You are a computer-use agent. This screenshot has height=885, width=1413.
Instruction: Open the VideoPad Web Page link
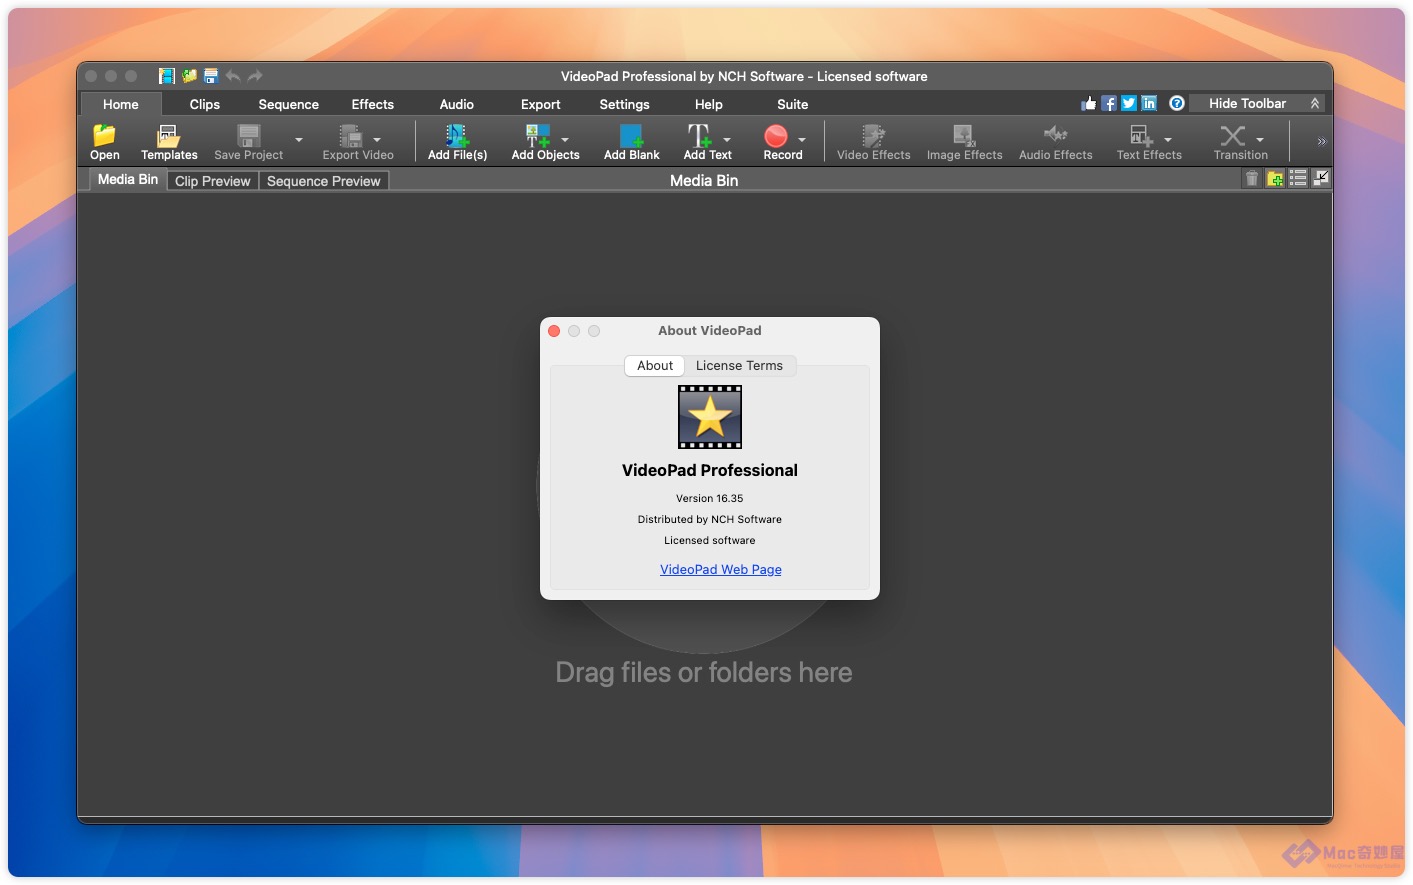[721, 569]
